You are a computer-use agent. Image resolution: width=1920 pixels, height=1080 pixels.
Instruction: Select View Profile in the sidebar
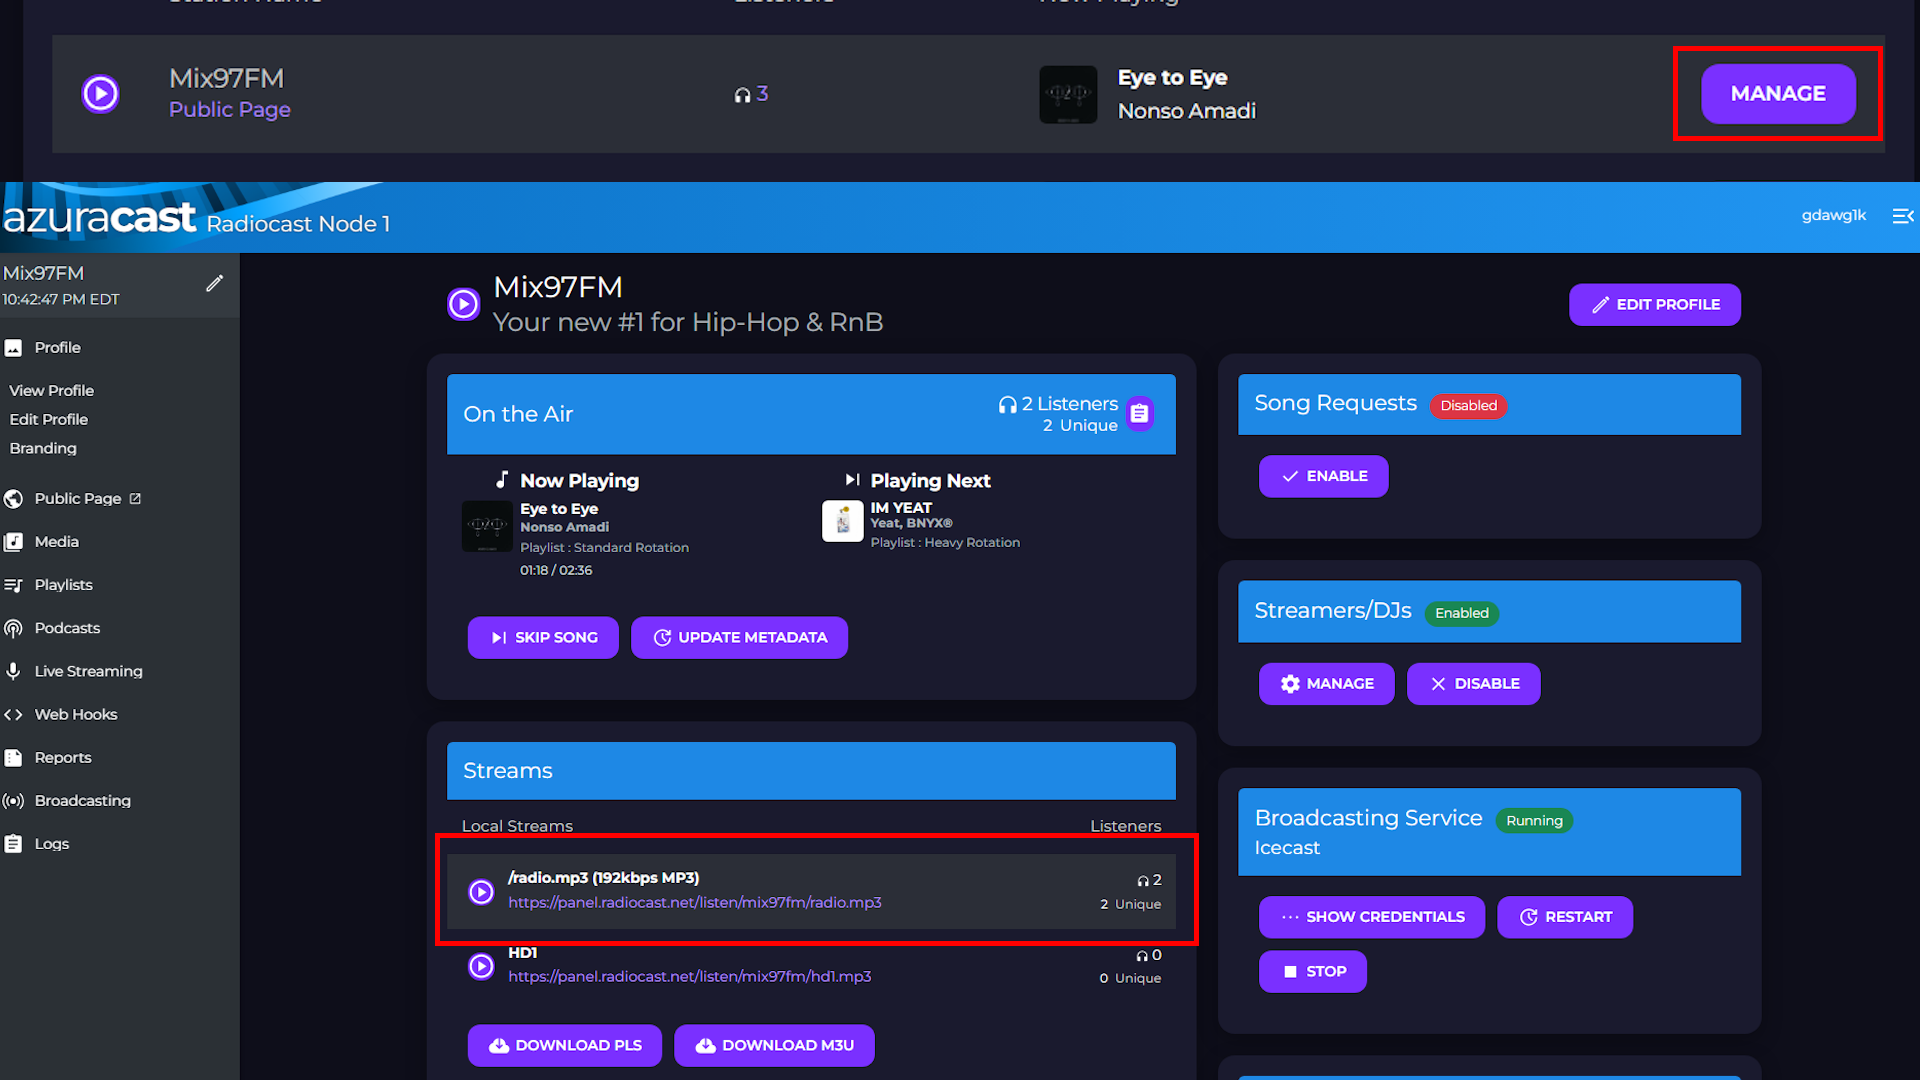pos(52,391)
